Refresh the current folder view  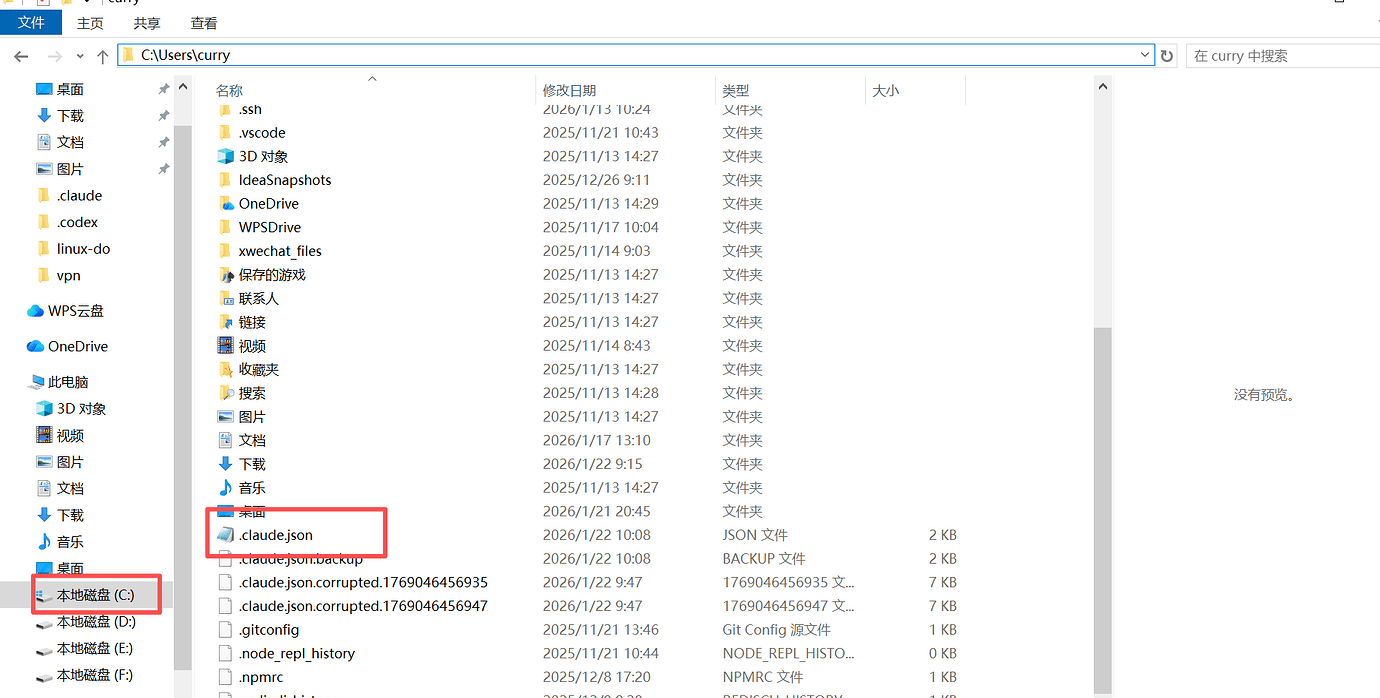pyautogui.click(x=1166, y=56)
